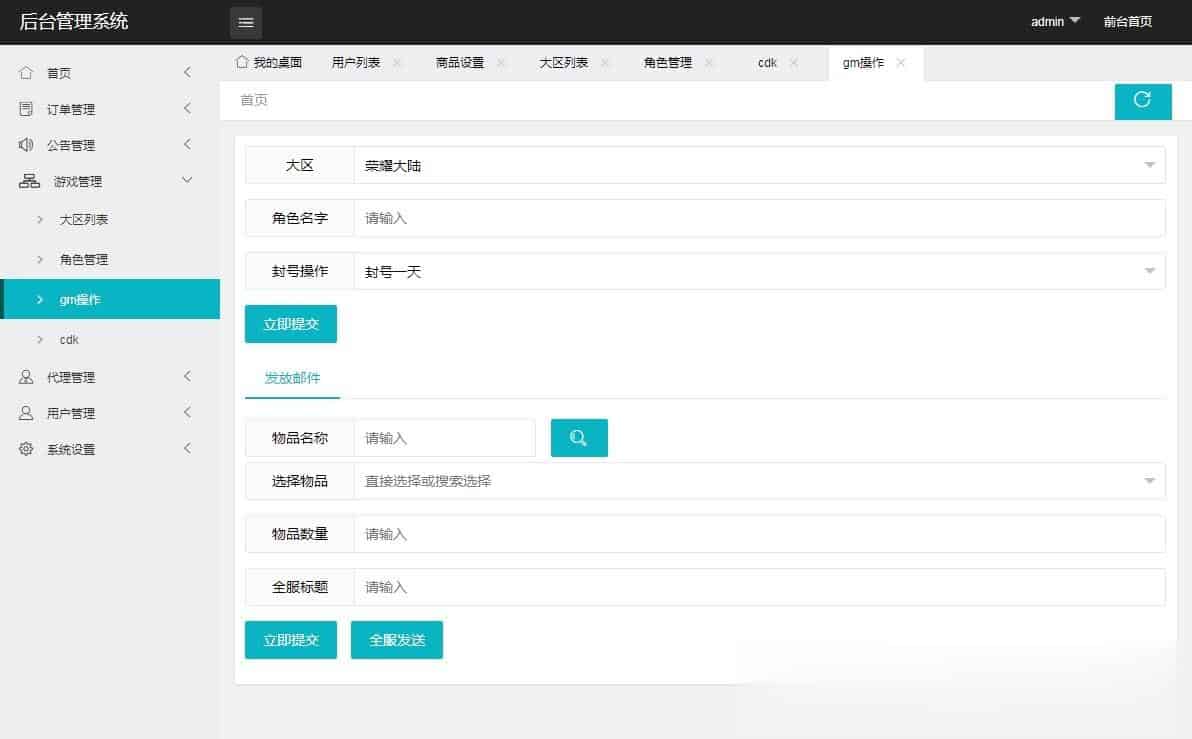Viewport: 1192px width, 739px height.
Task: Expand the 代理管理 chevron
Action: [187, 376]
